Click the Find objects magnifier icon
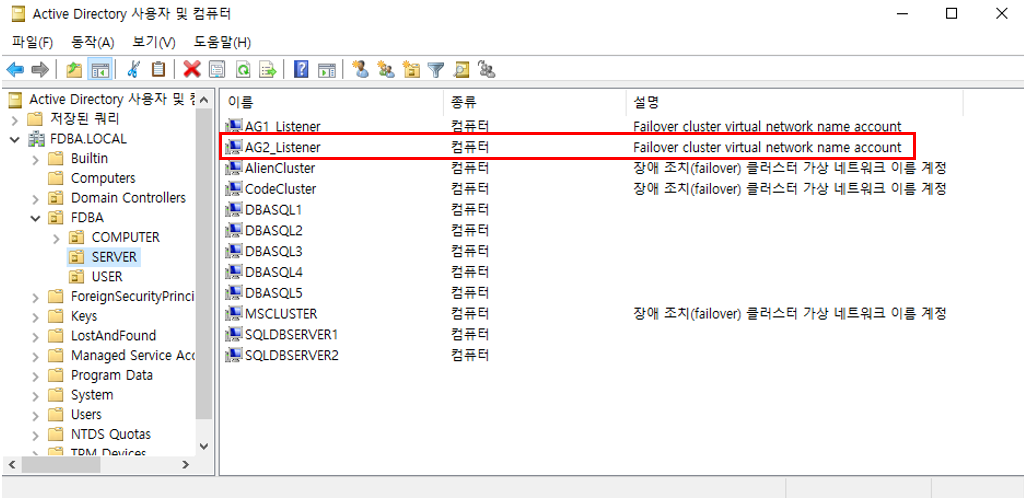The height and width of the screenshot is (500, 1024). coord(462,69)
